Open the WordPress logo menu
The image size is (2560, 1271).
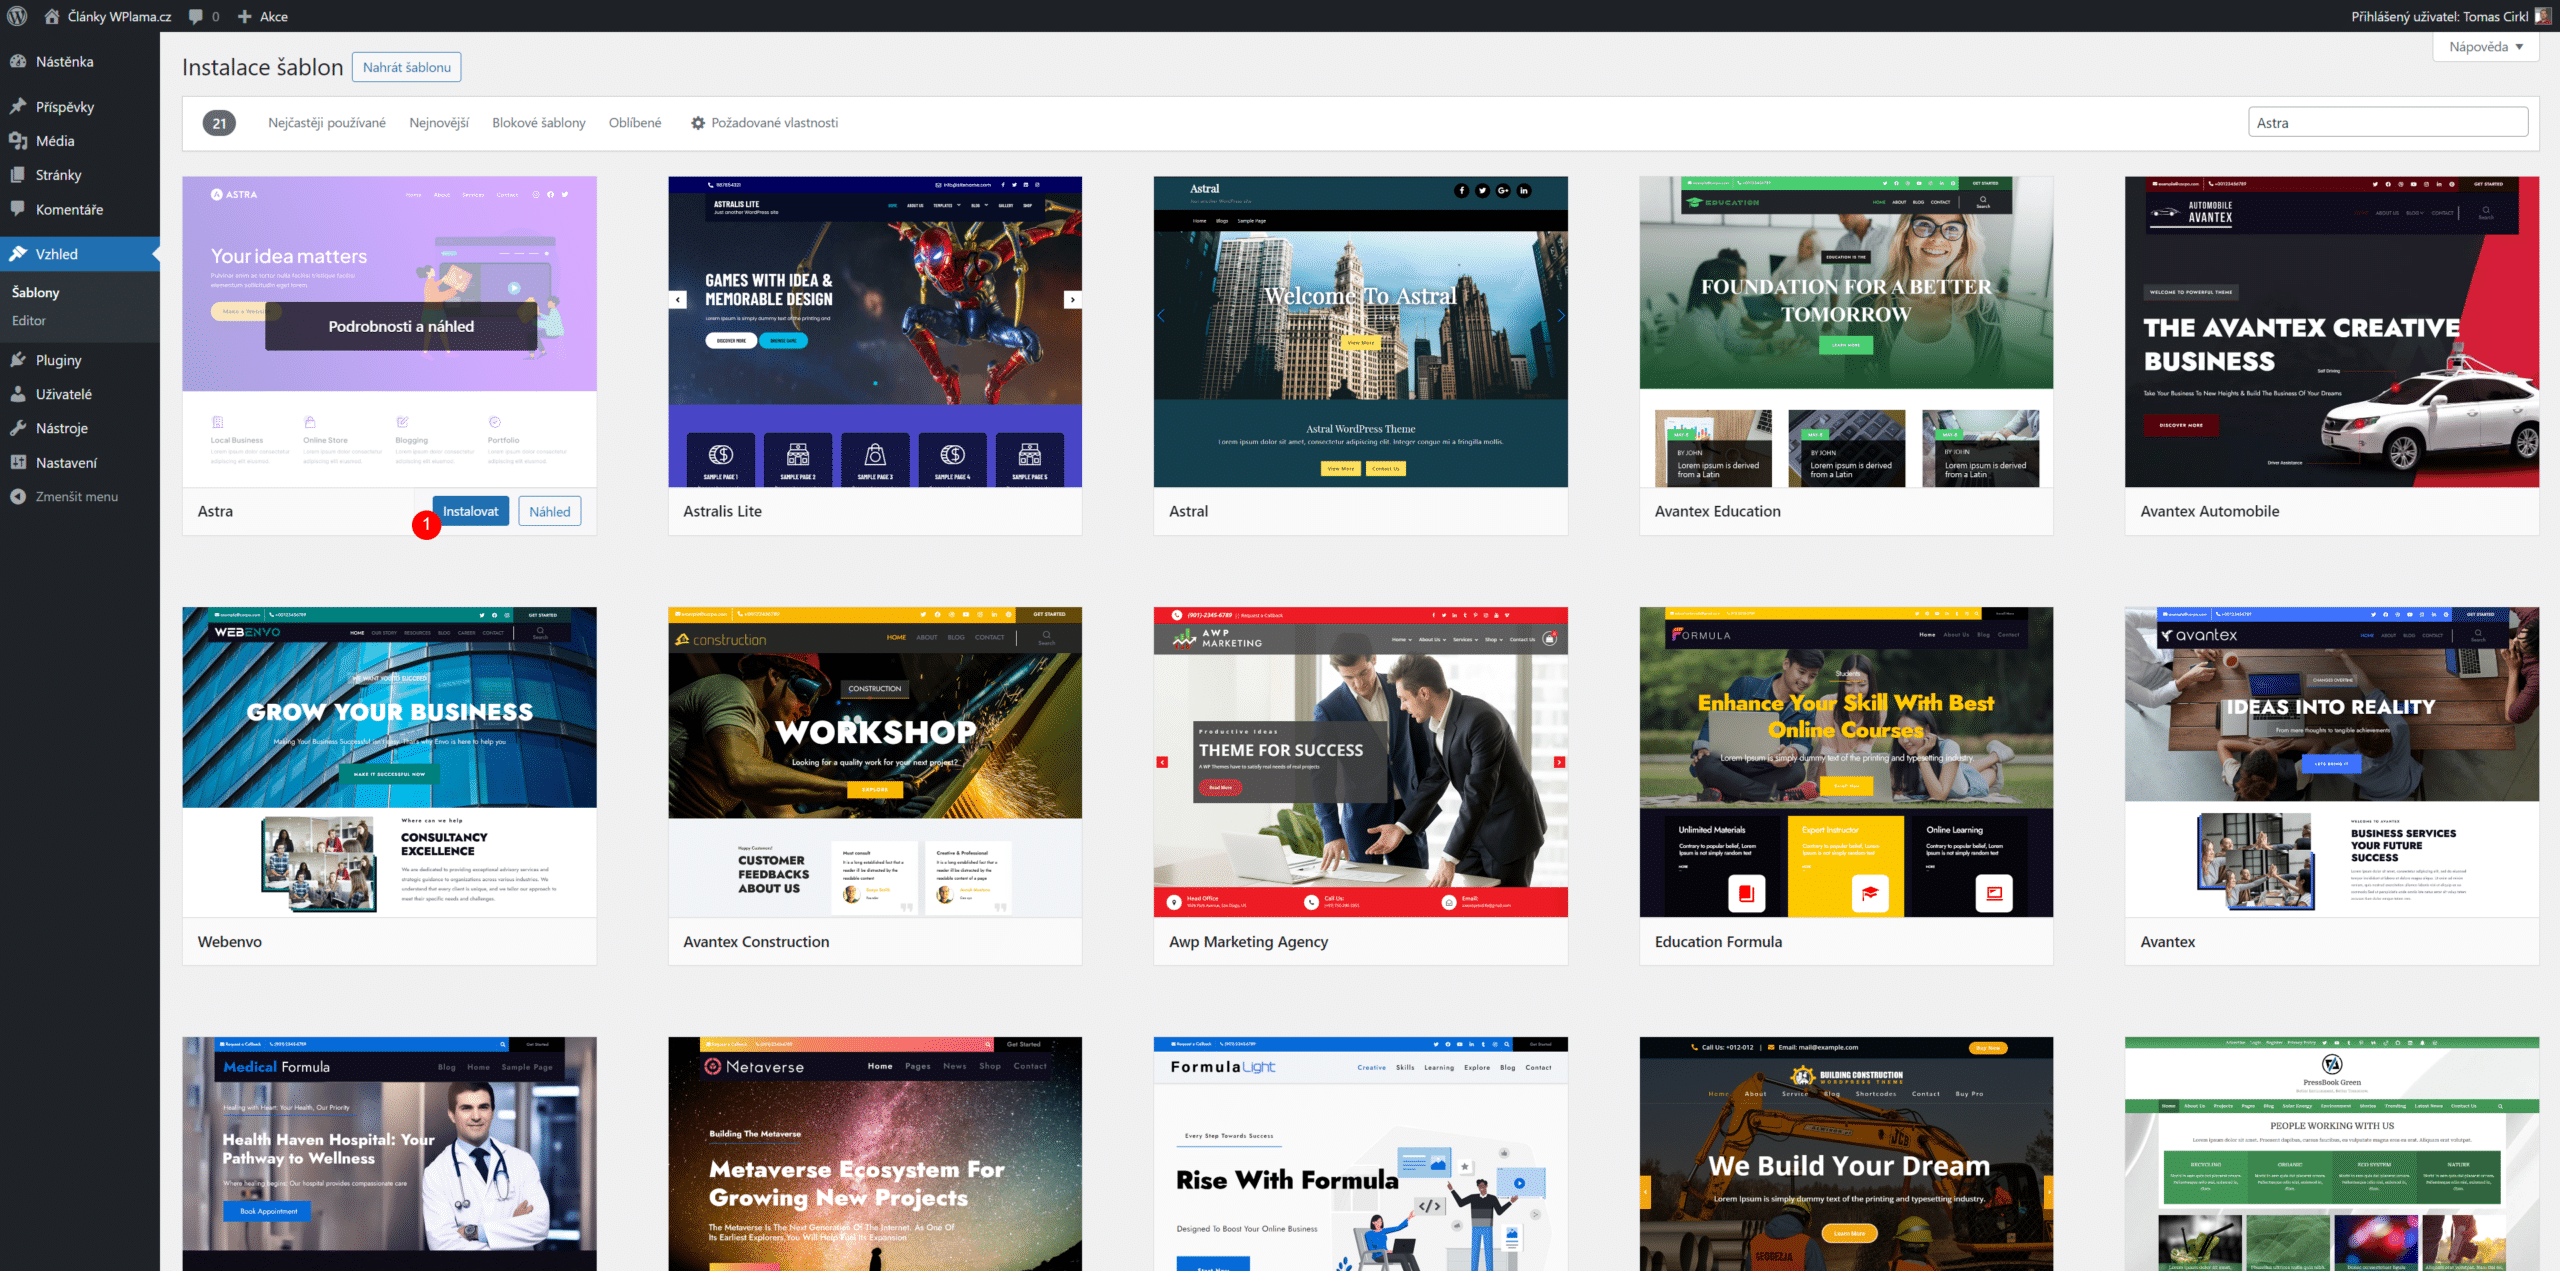17,16
